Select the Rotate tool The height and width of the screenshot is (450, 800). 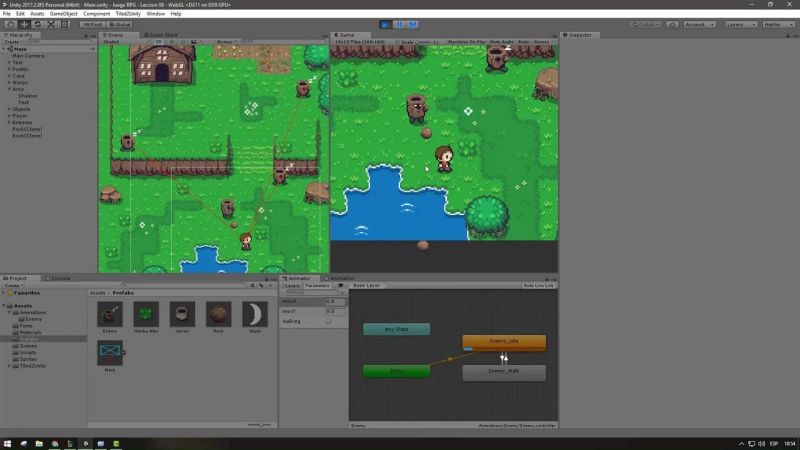38,24
